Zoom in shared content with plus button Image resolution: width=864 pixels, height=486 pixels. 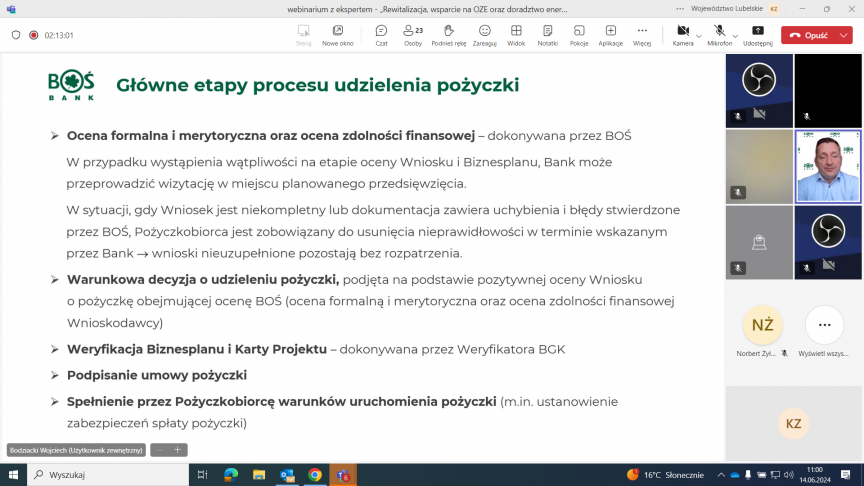coord(177,450)
